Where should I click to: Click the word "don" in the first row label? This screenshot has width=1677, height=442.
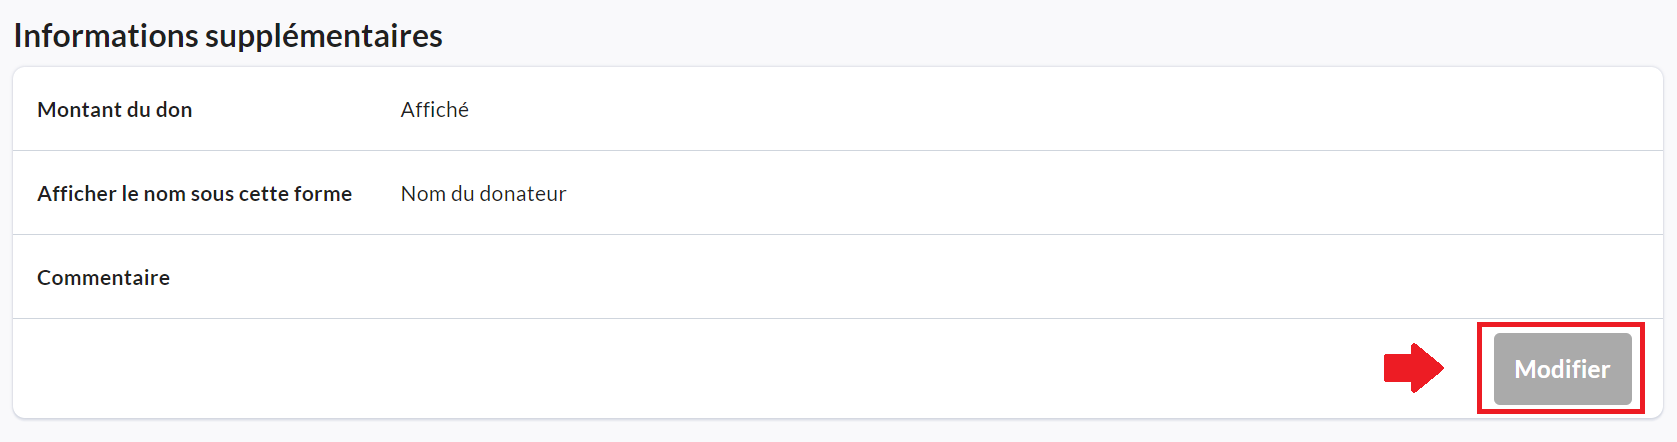tap(174, 110)
